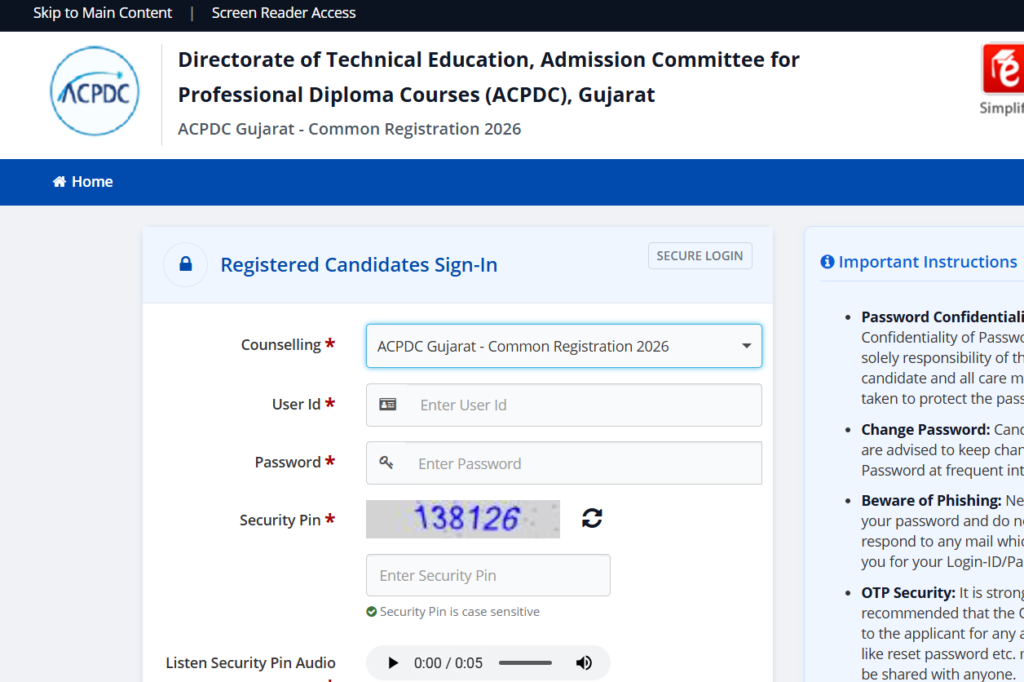This screenshot has height=682, width=1024.
Task: Click 'Security Pin is case sensitive' note
Action: click(460, 611)
